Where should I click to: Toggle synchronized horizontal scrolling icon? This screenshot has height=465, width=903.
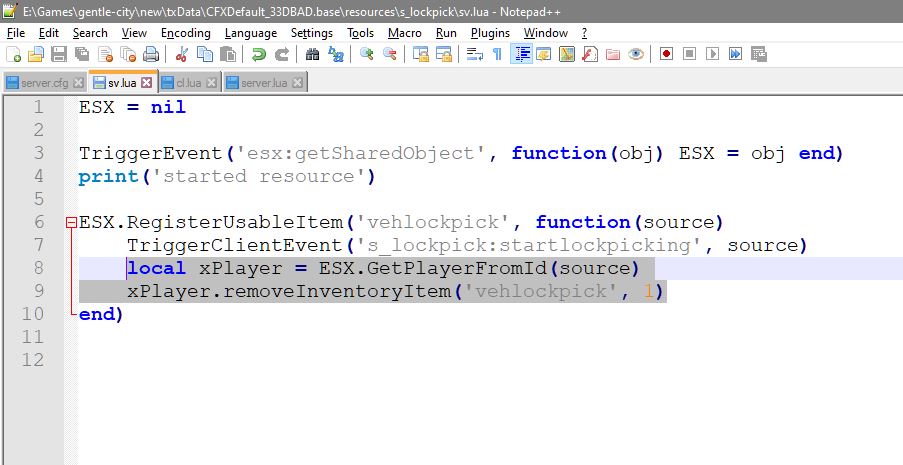tap(444, 55)
